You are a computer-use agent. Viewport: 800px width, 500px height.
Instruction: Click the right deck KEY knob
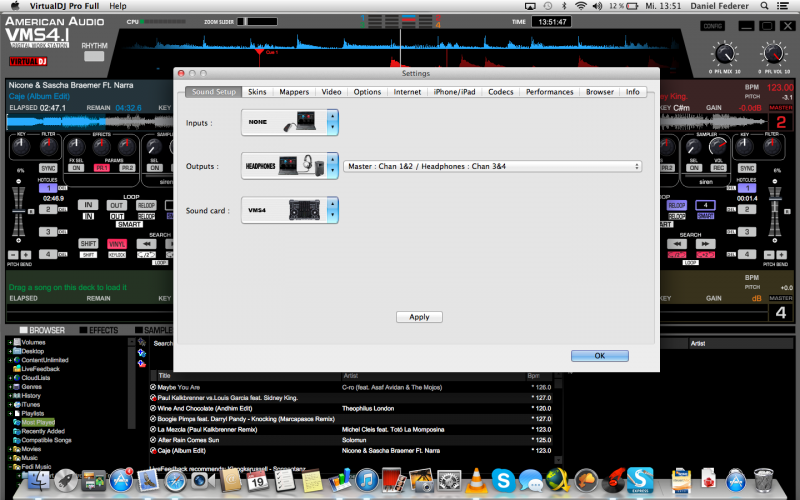pos(744,146)
